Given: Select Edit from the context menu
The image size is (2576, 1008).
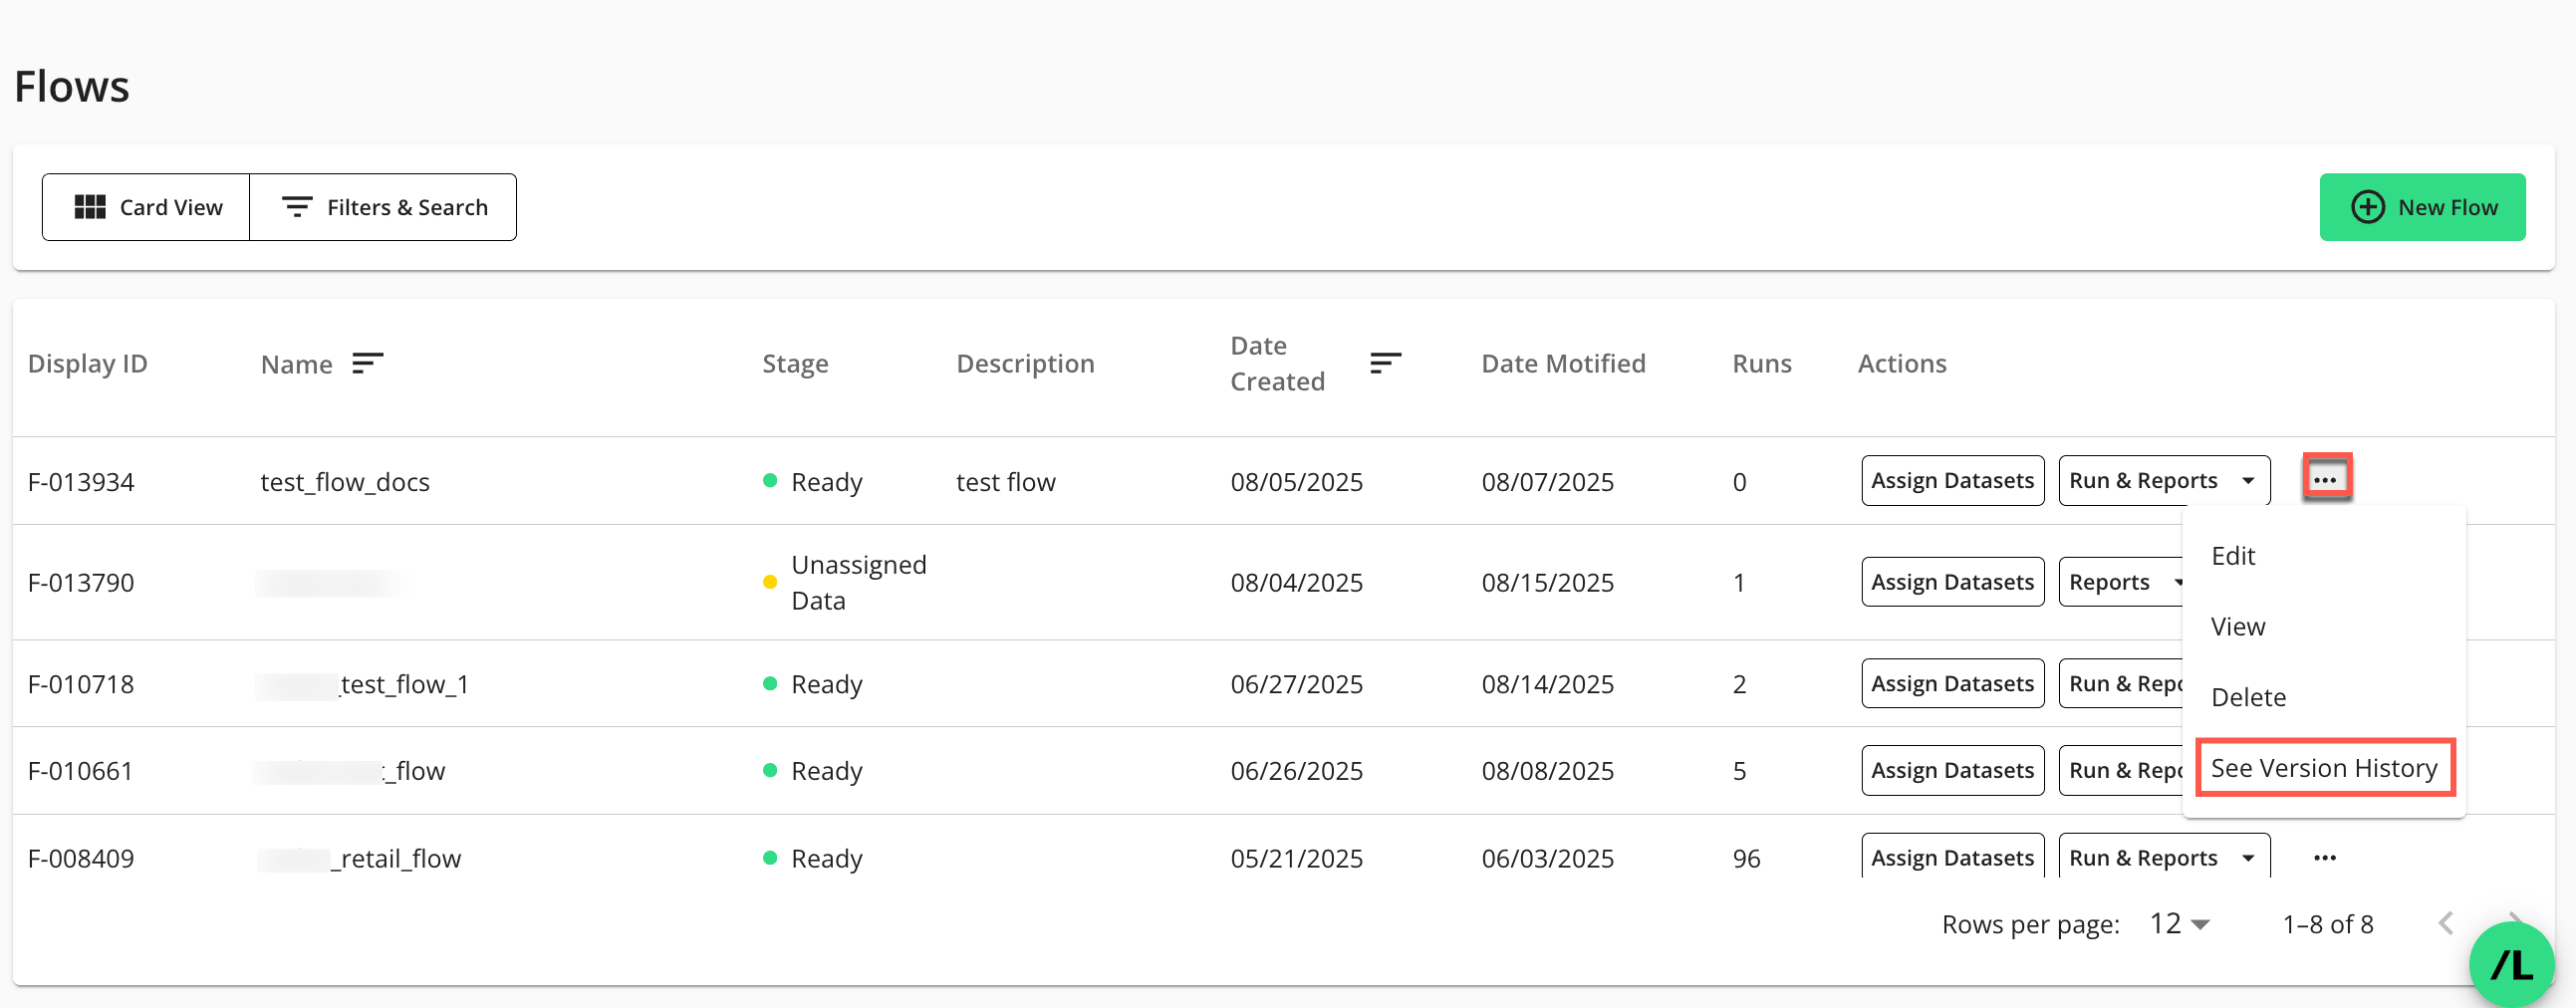Looking at the screenshot, I should point(2232,556).
